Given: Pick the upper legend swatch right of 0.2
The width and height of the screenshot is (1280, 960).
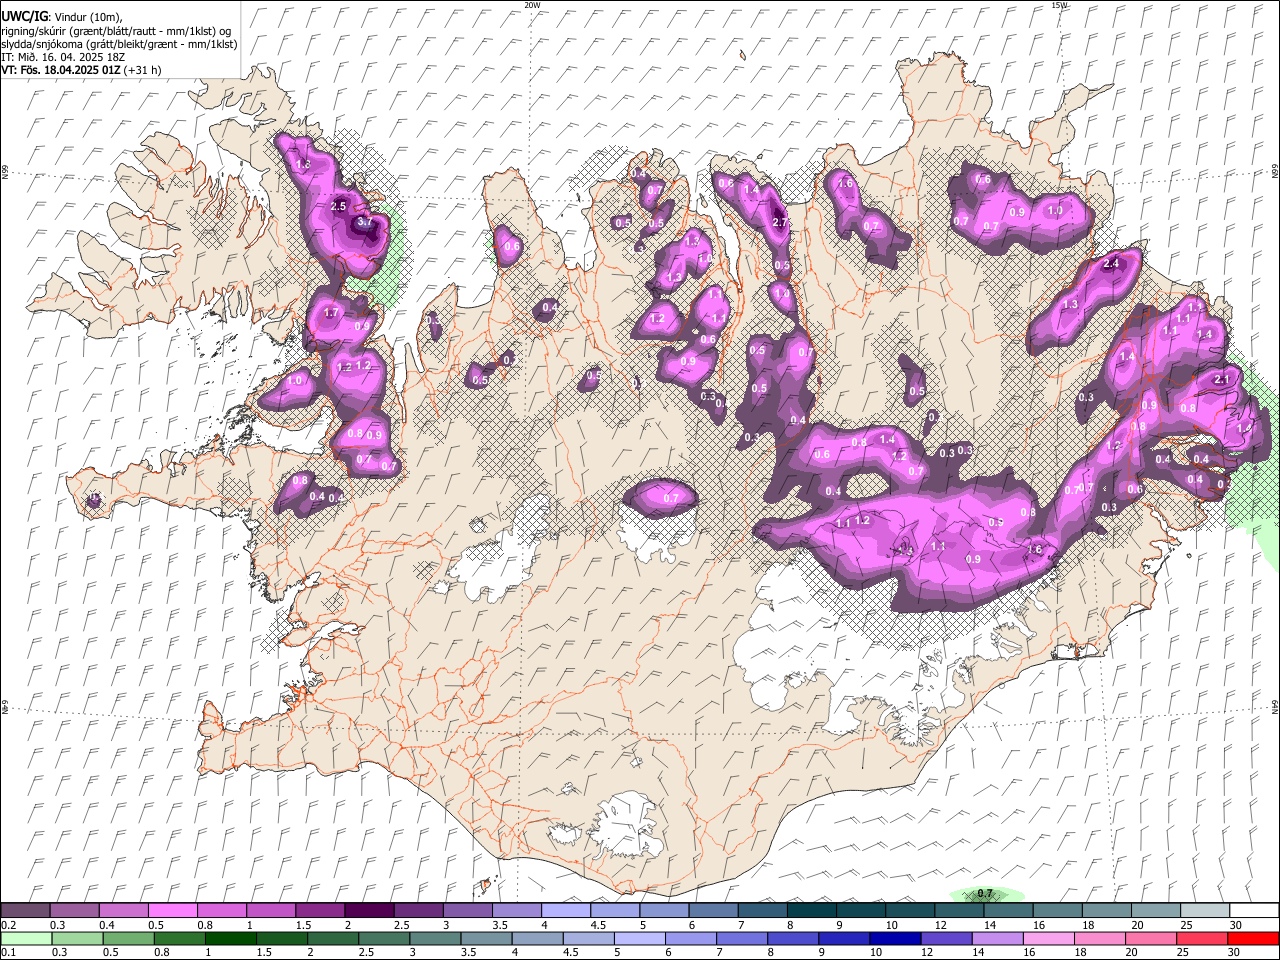Looking at the screenshot, I should point(74,911).
